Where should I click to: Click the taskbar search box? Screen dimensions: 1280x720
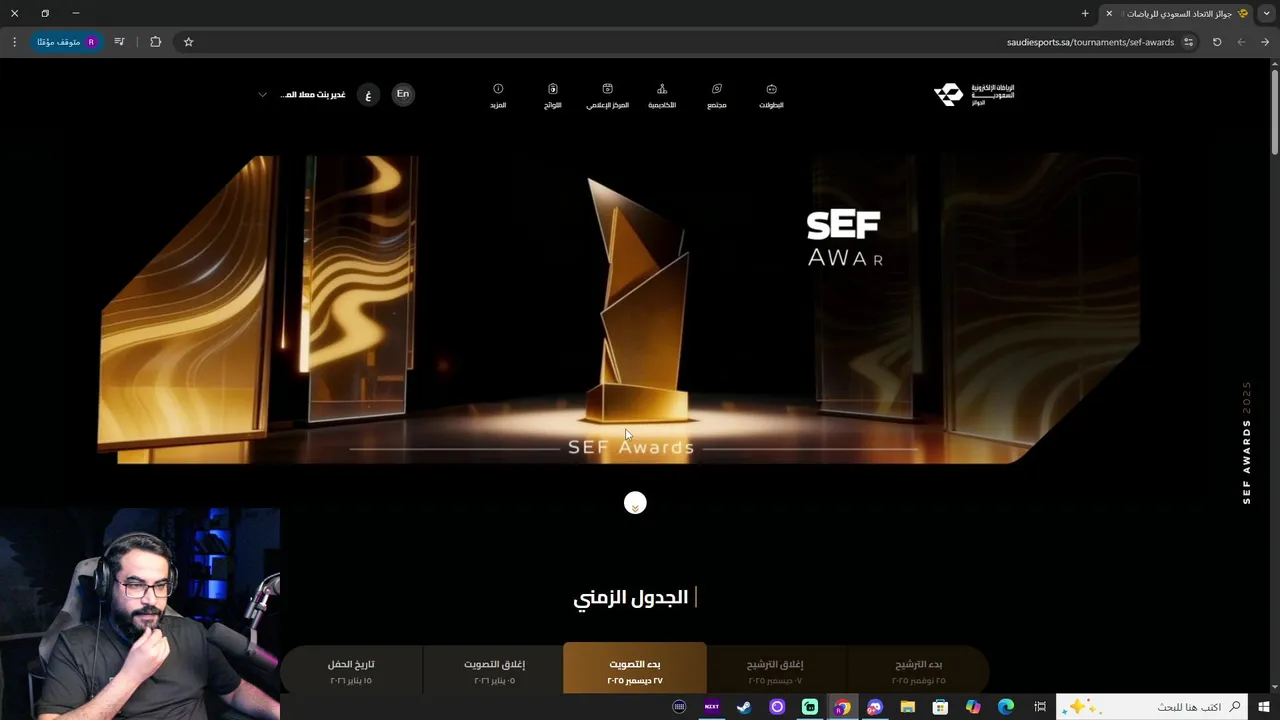pos(1153,707)
